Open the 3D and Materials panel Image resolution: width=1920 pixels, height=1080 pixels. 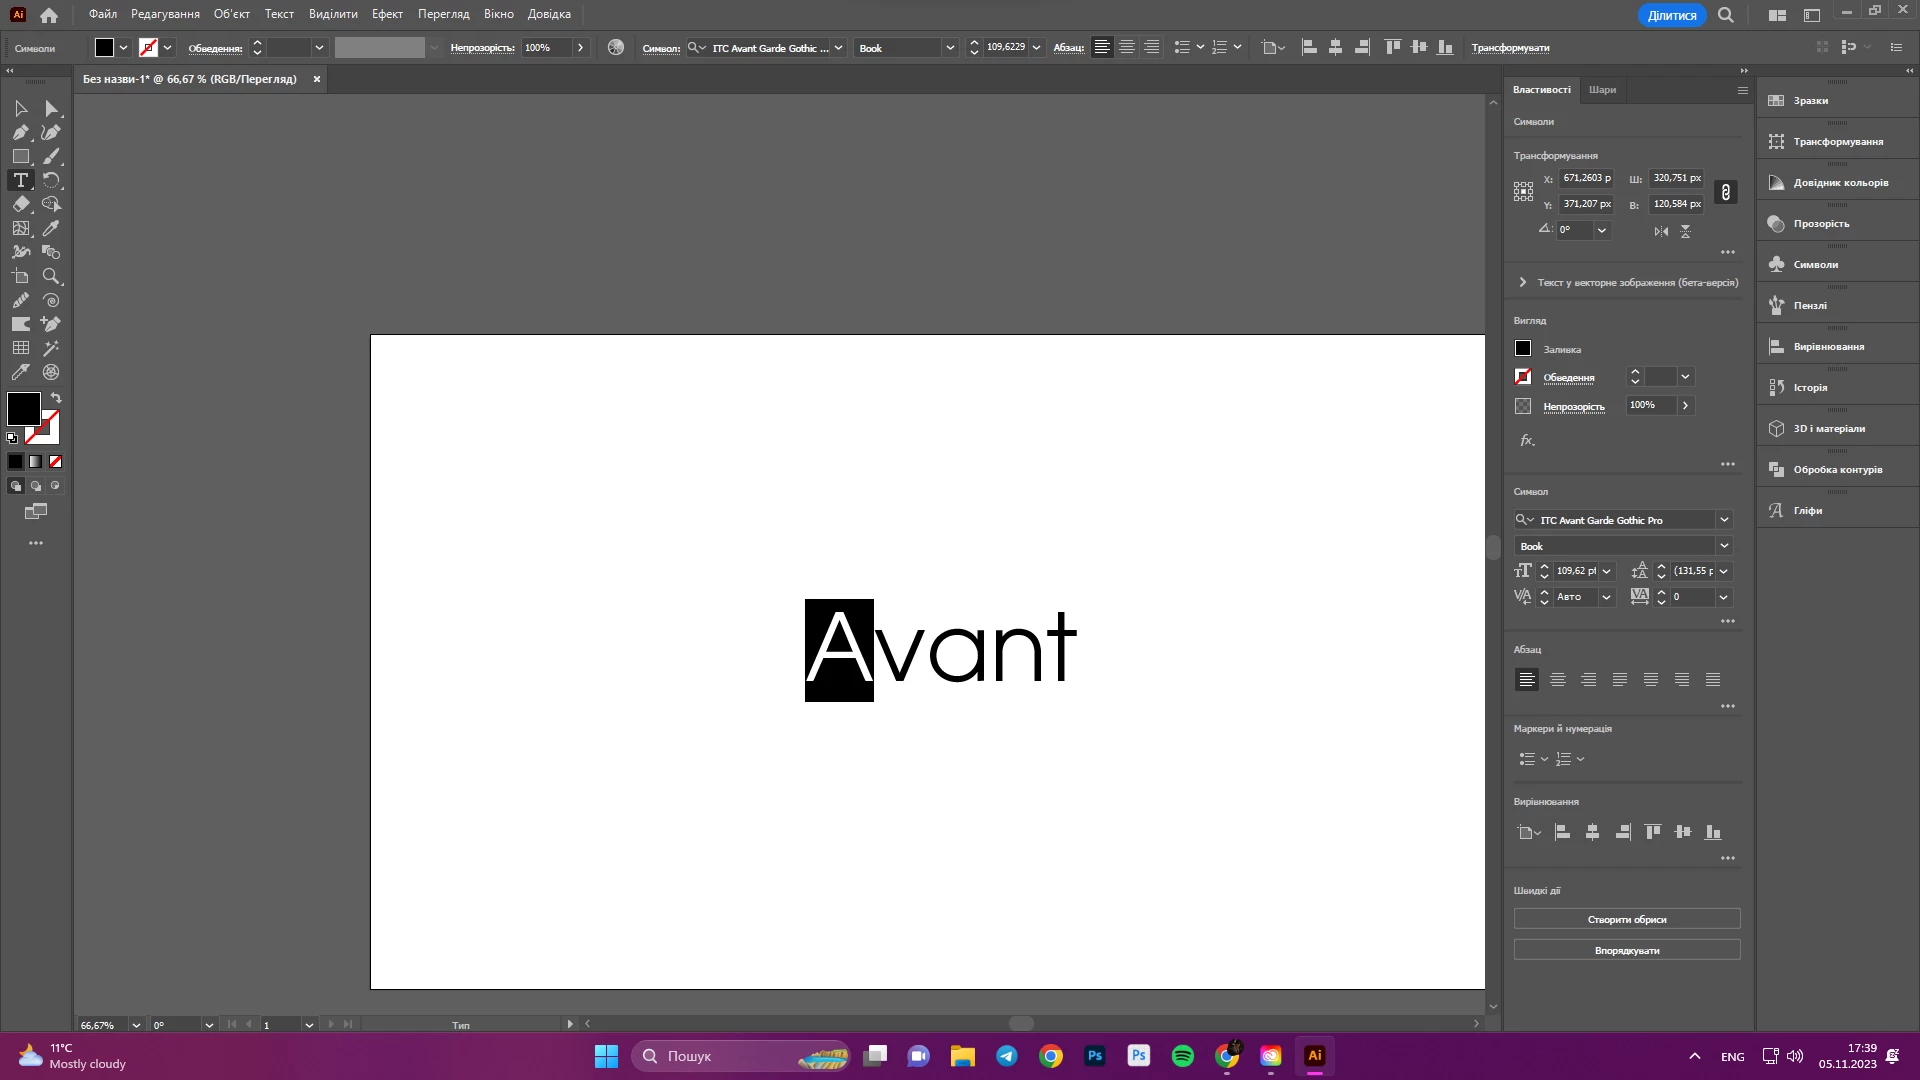coord(1828,429)
